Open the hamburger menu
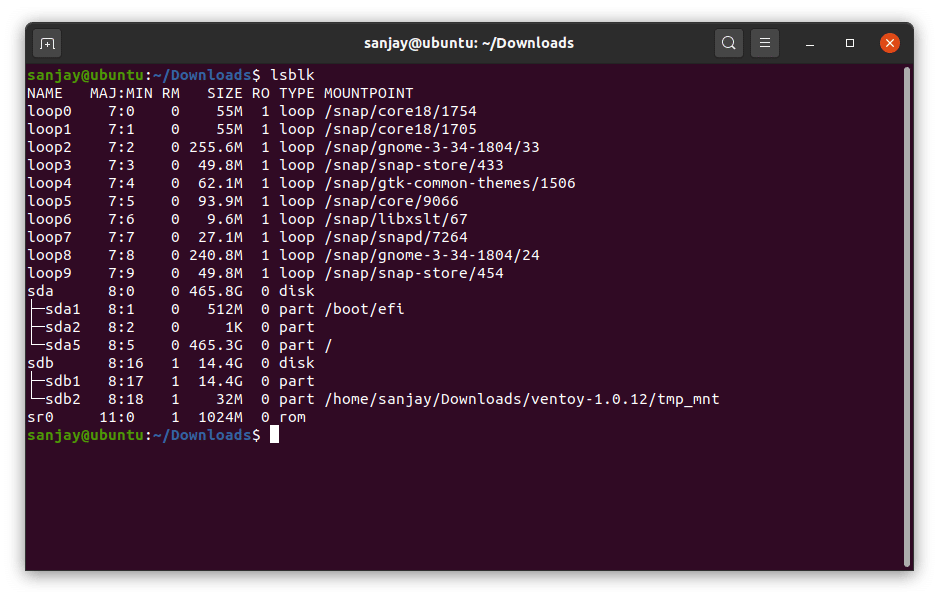Screen dimensions: 939x599 point(764,43)
